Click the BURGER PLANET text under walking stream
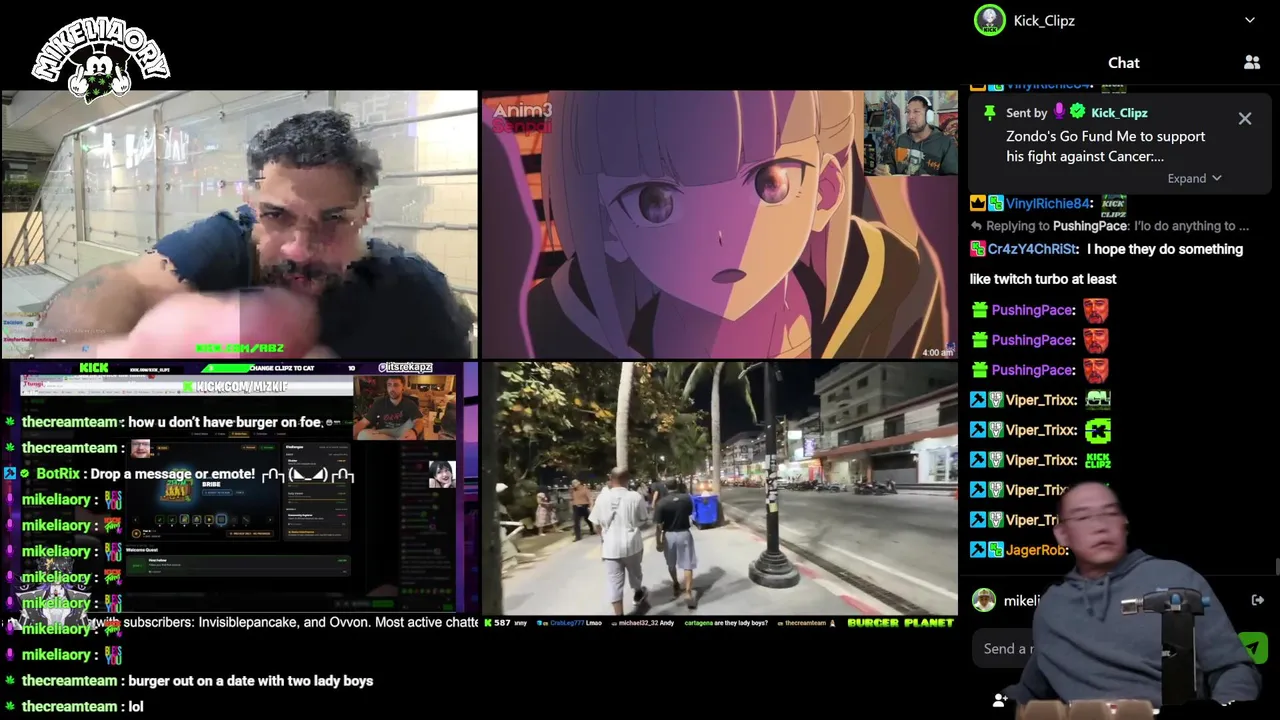Viewport: 1280px width, 720px height. pos(900,623)
